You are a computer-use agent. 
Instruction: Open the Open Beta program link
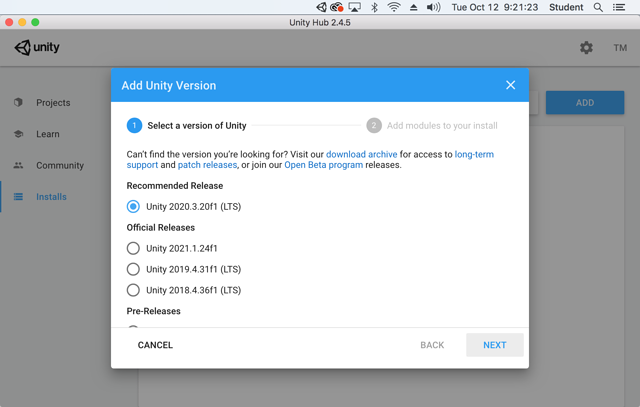323,165
